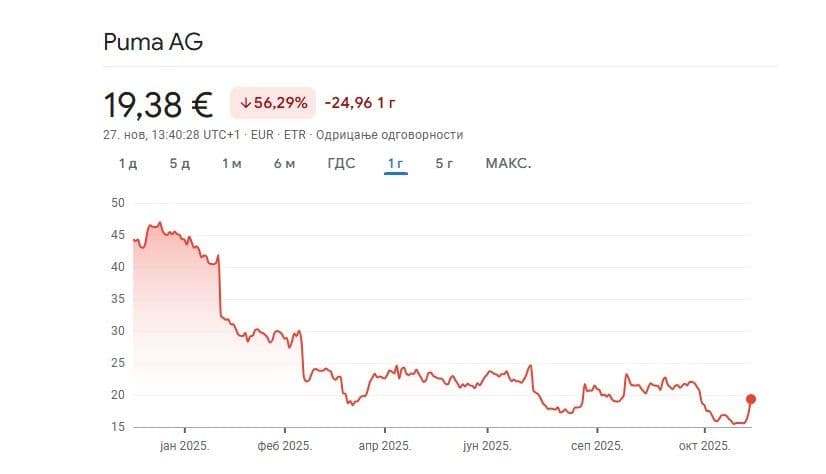
Task: Select the ГДС year-to-date tab
Action: point(341,163)
